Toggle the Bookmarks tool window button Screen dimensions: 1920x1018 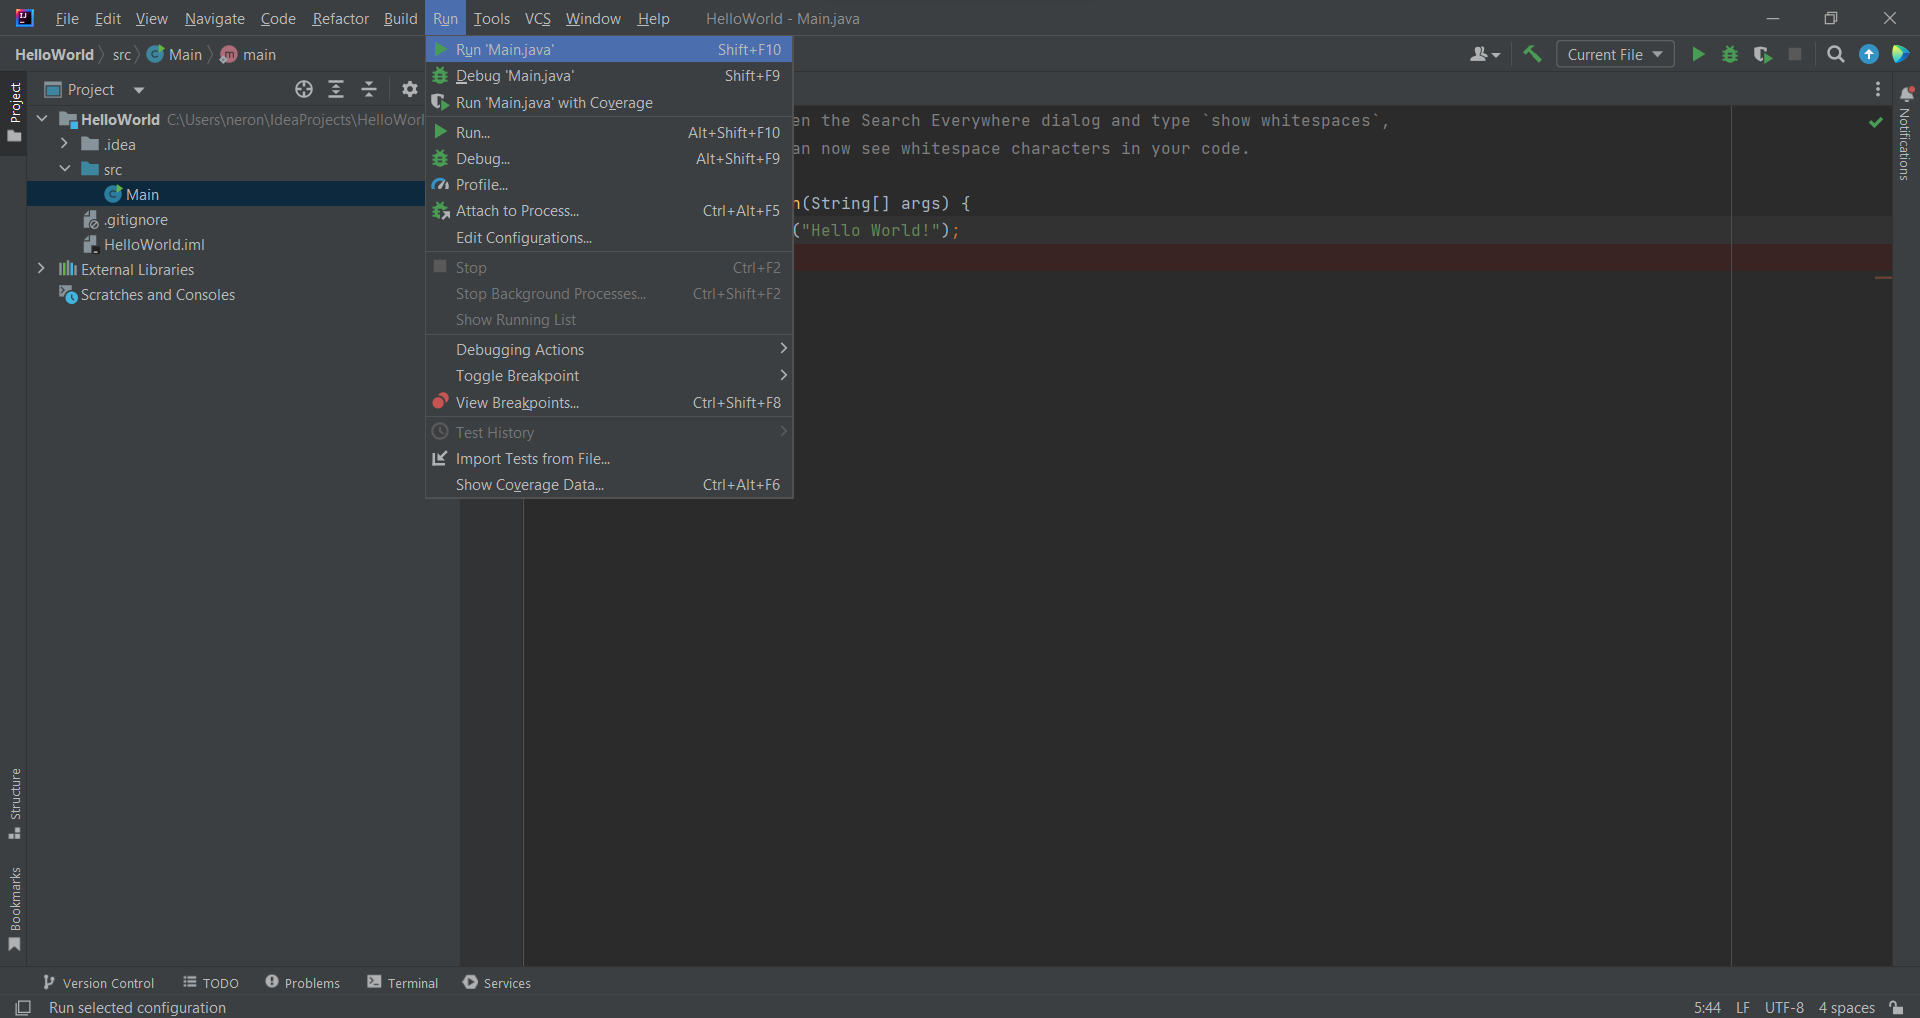point(14,908)
